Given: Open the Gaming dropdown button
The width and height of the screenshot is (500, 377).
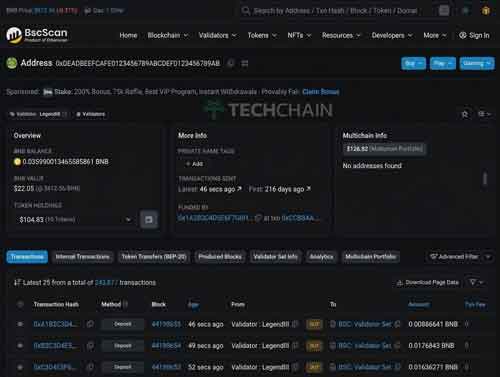Looking at the screenshot, I should (x=477, y=63).
